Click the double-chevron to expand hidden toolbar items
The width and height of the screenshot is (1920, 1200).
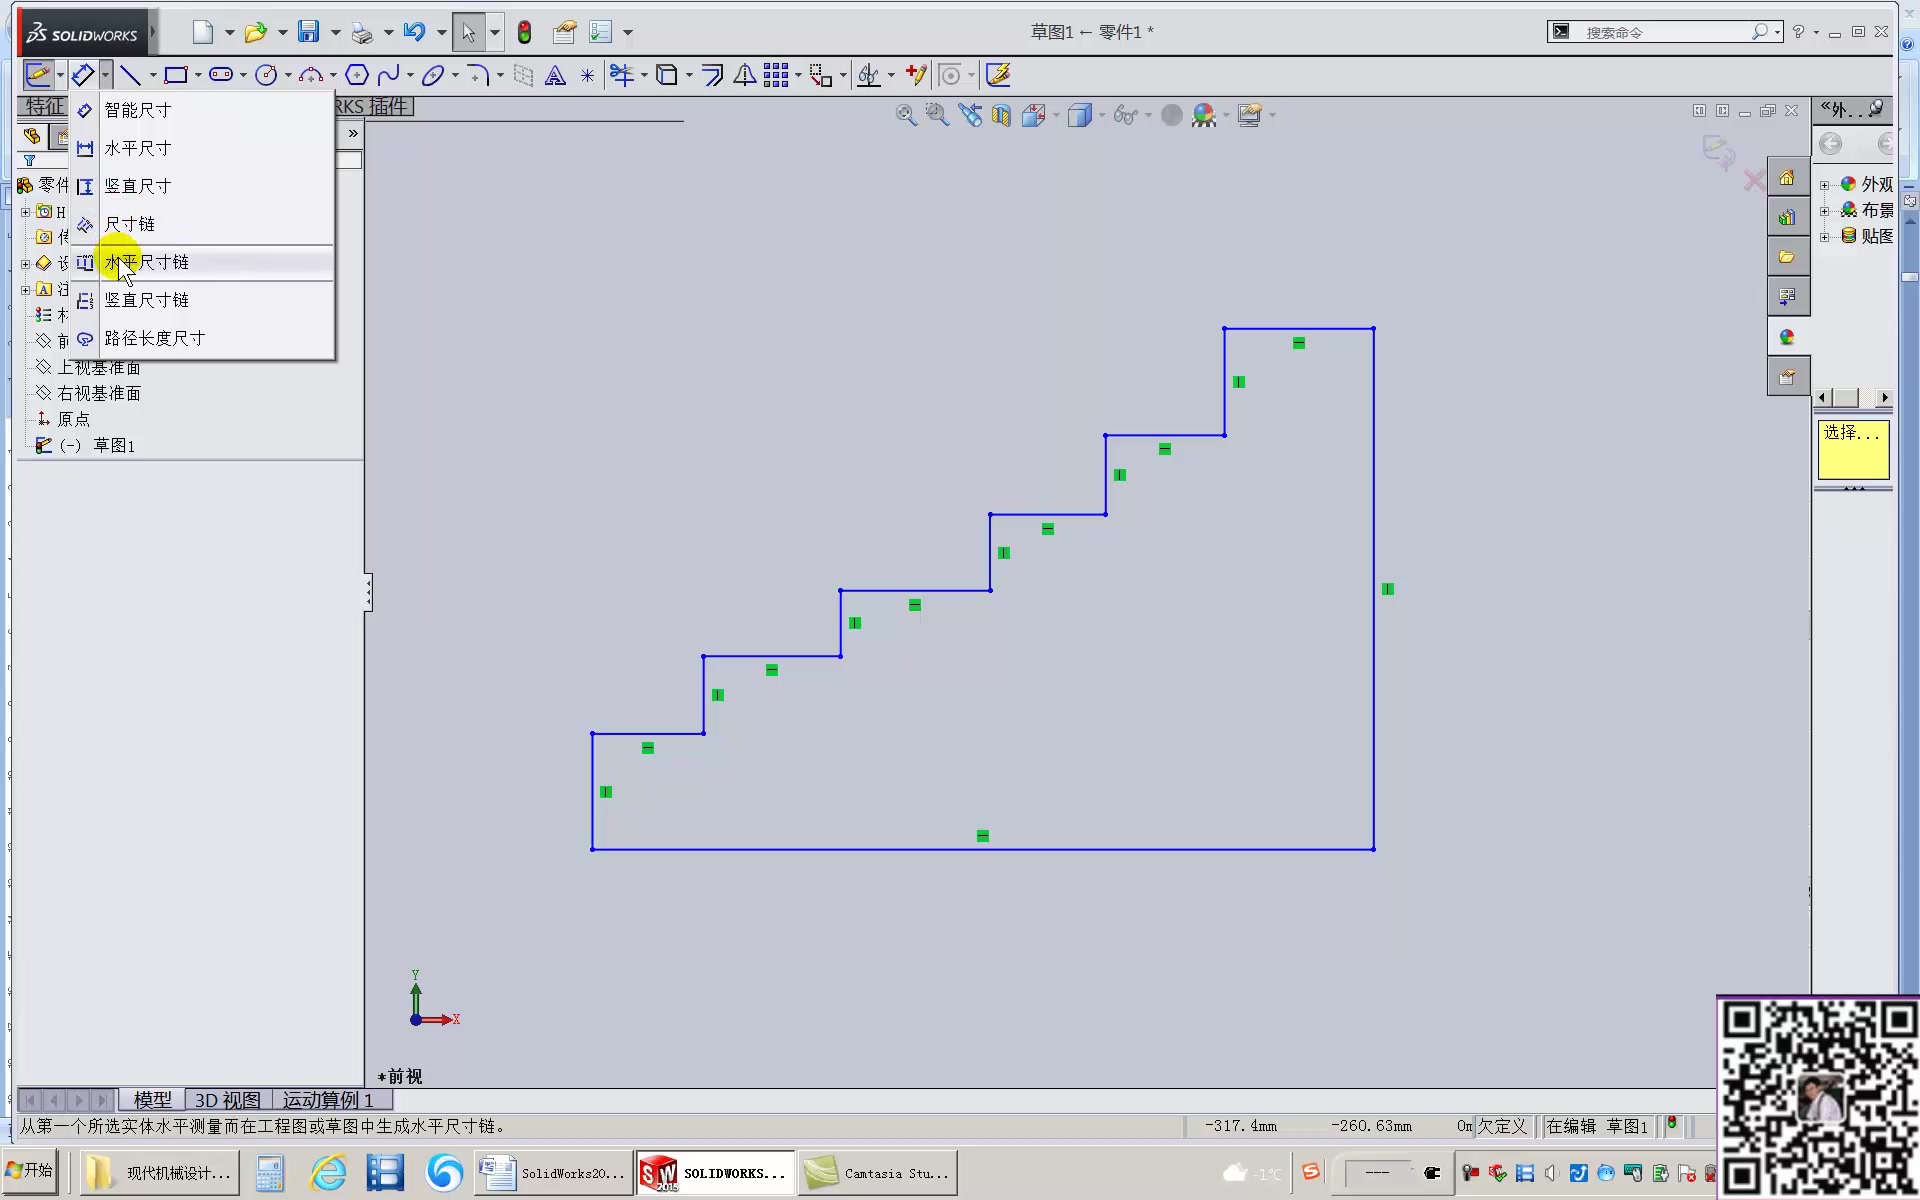352,132
